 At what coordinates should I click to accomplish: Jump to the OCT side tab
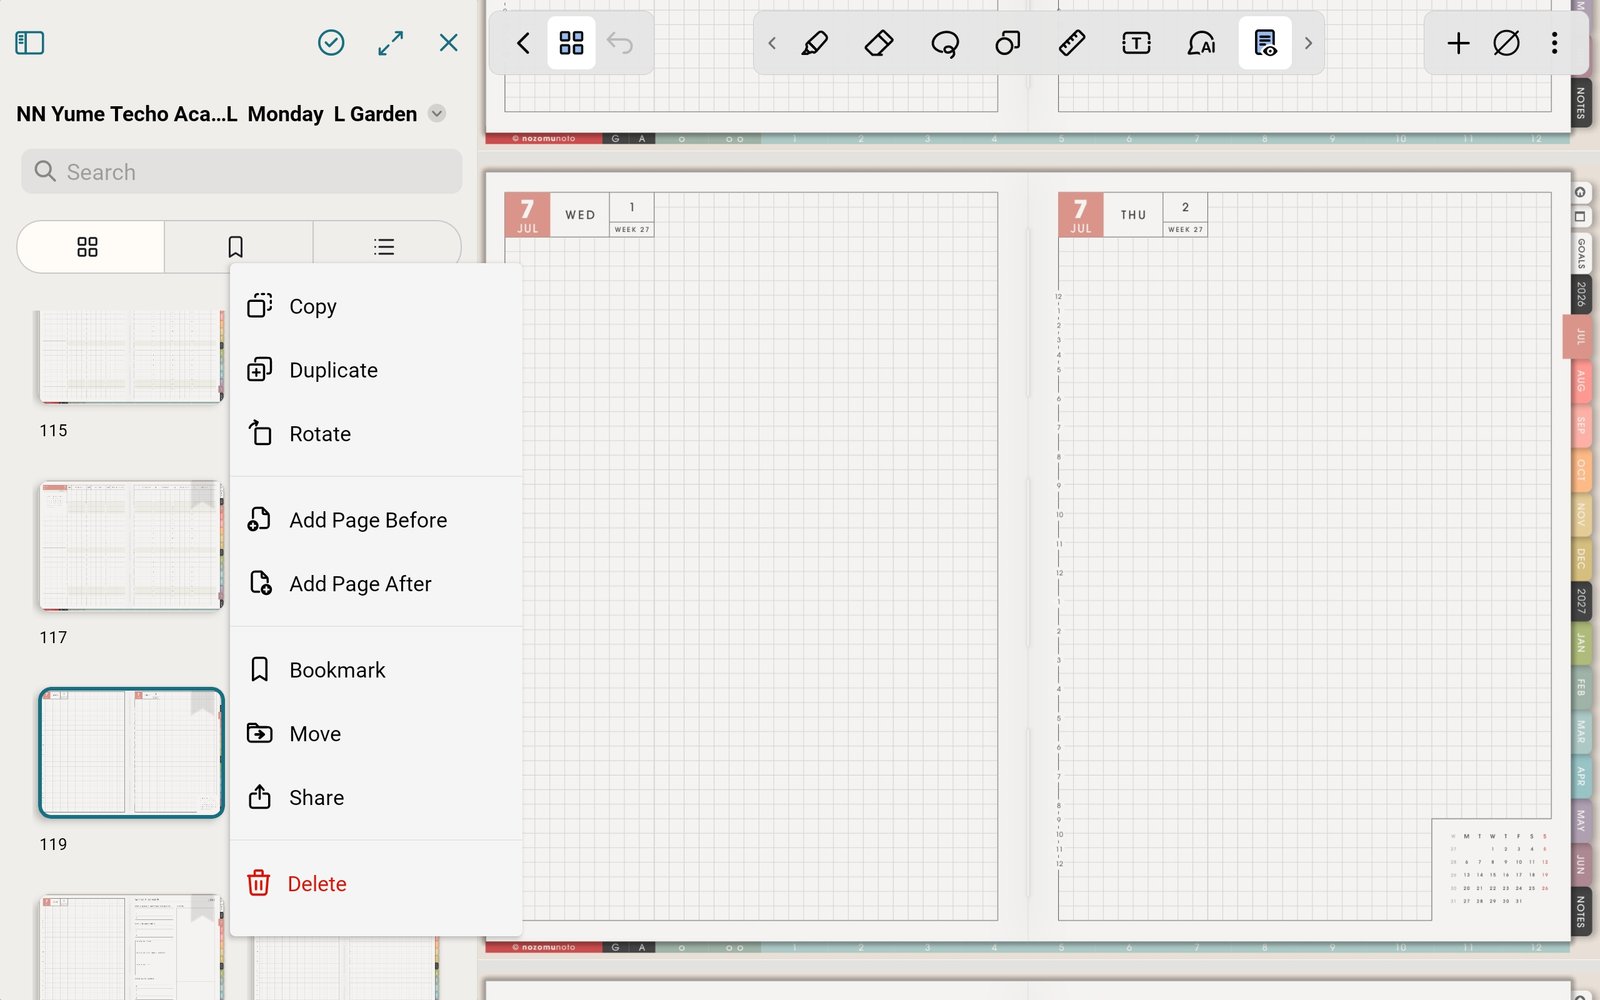[1581, 469]
